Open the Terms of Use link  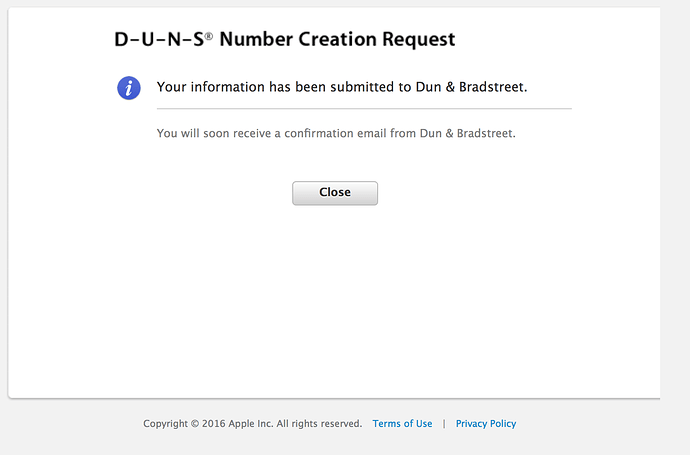tap(402, 423)
